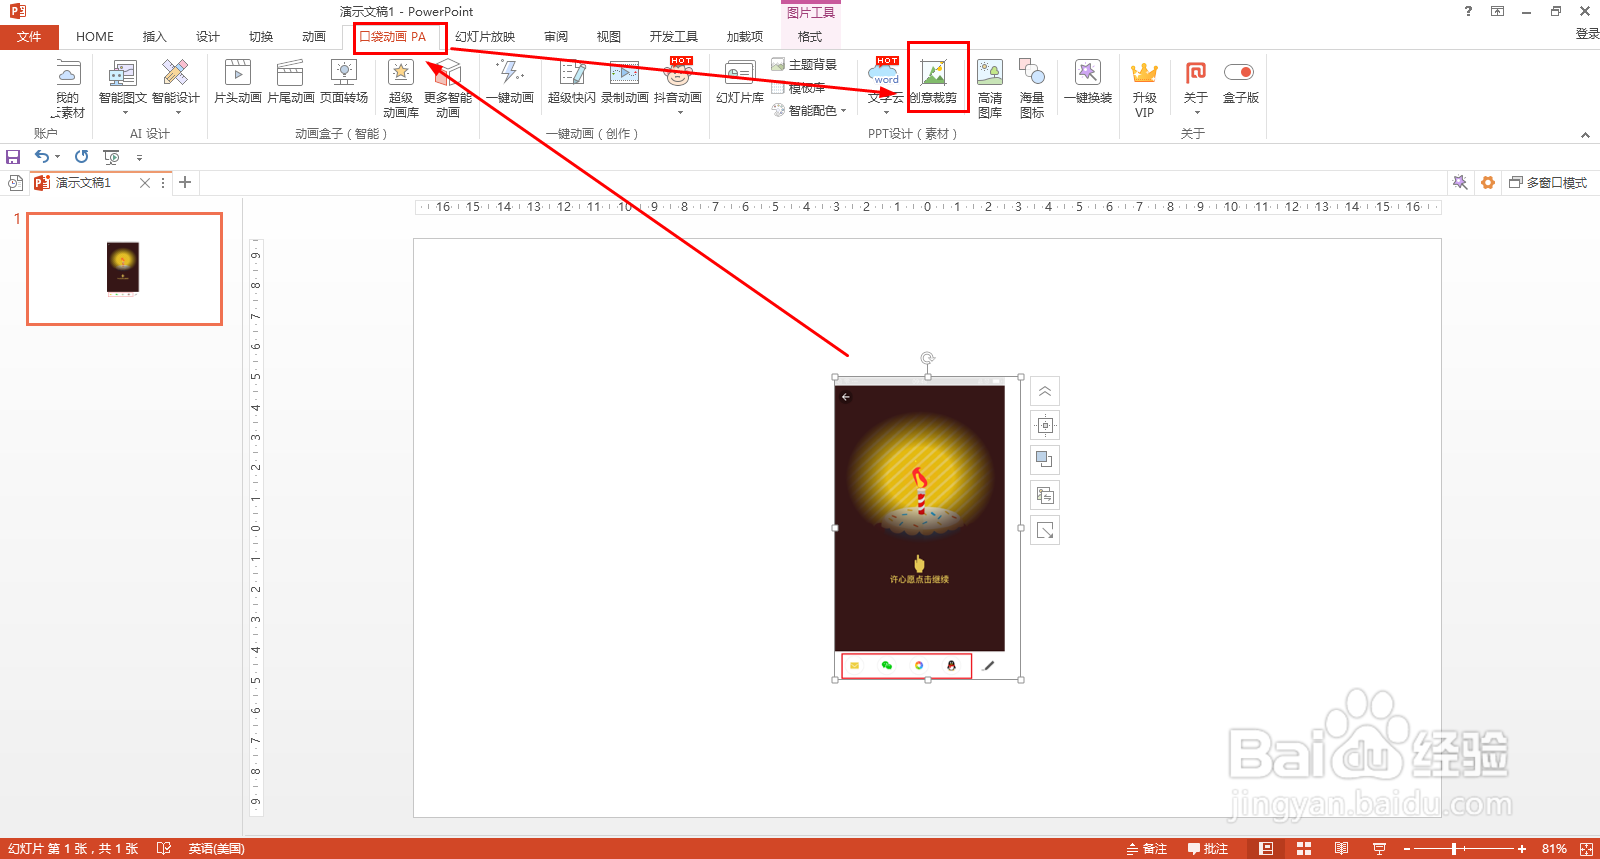Open 创意裁剪 creative crop tool
This screenshot has width=1600, height=859.
934,82
